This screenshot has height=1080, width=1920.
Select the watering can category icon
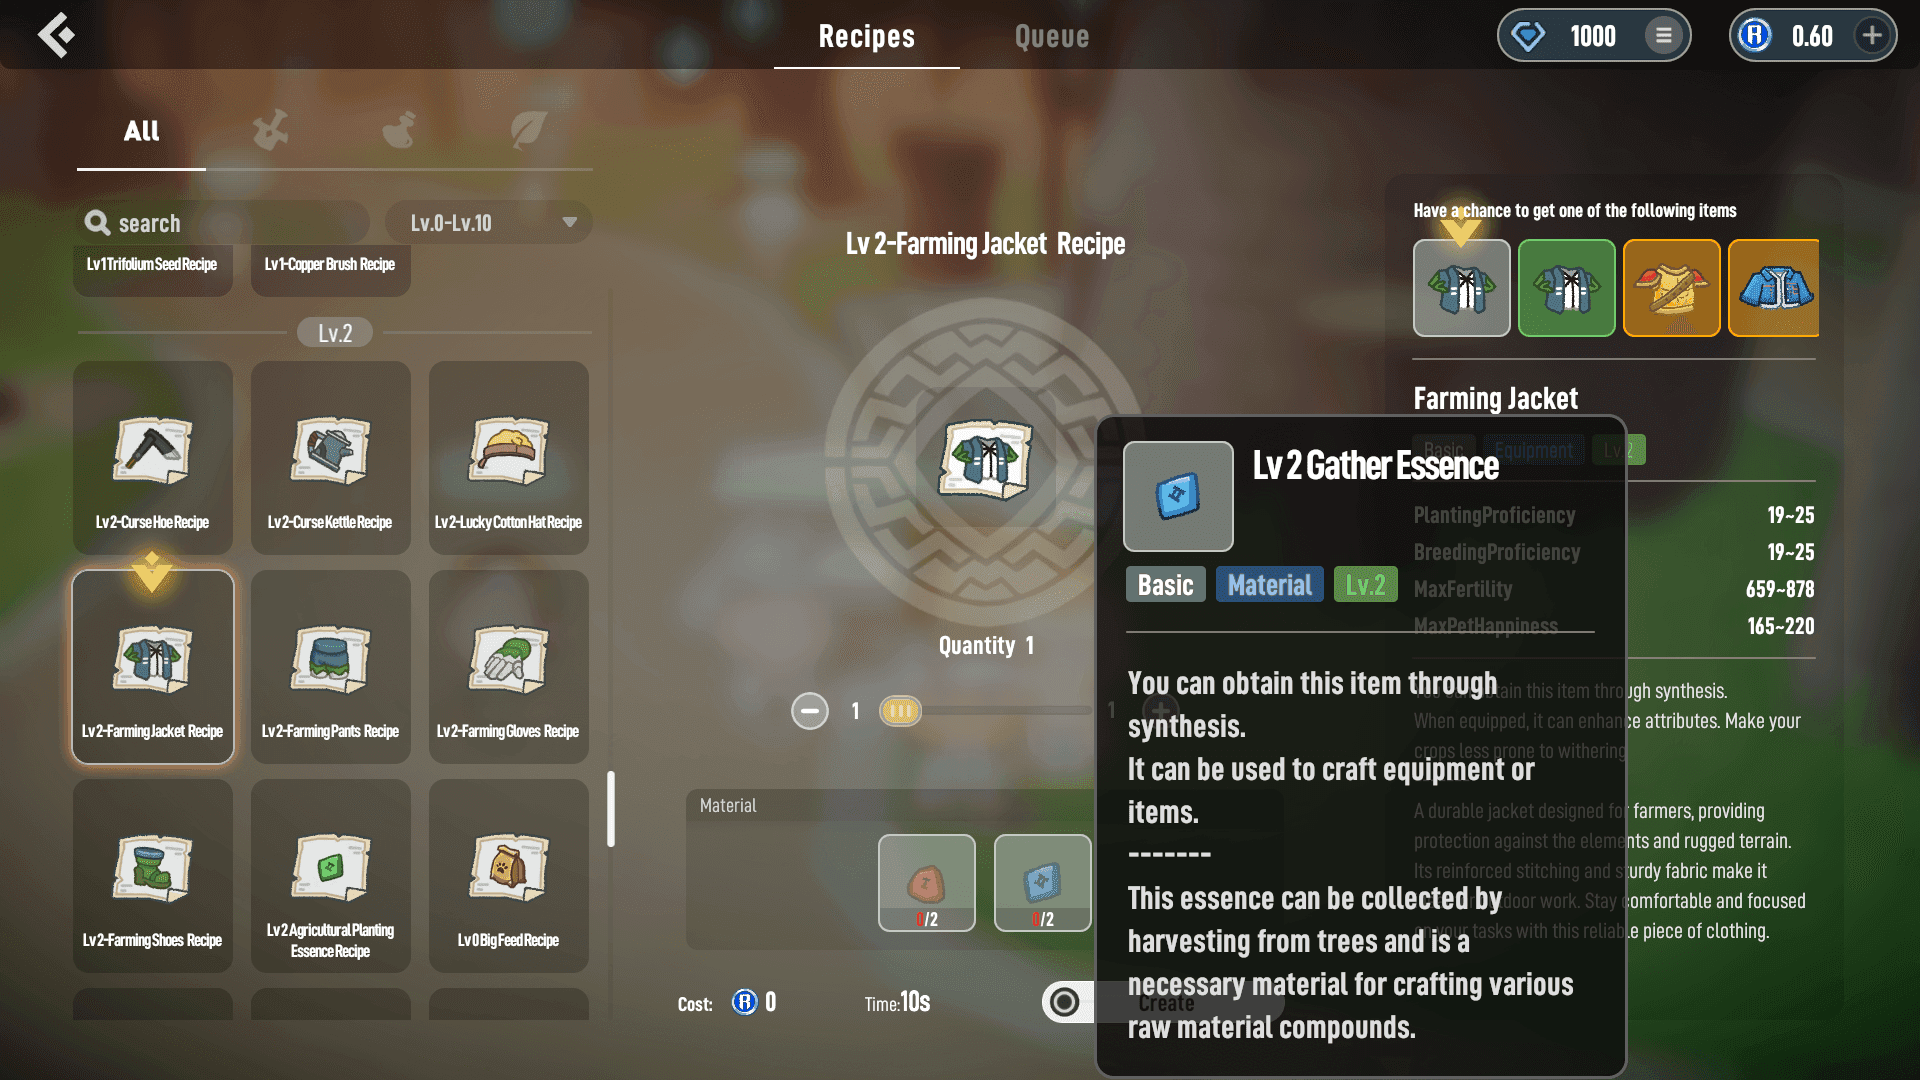tap(399, 130)
